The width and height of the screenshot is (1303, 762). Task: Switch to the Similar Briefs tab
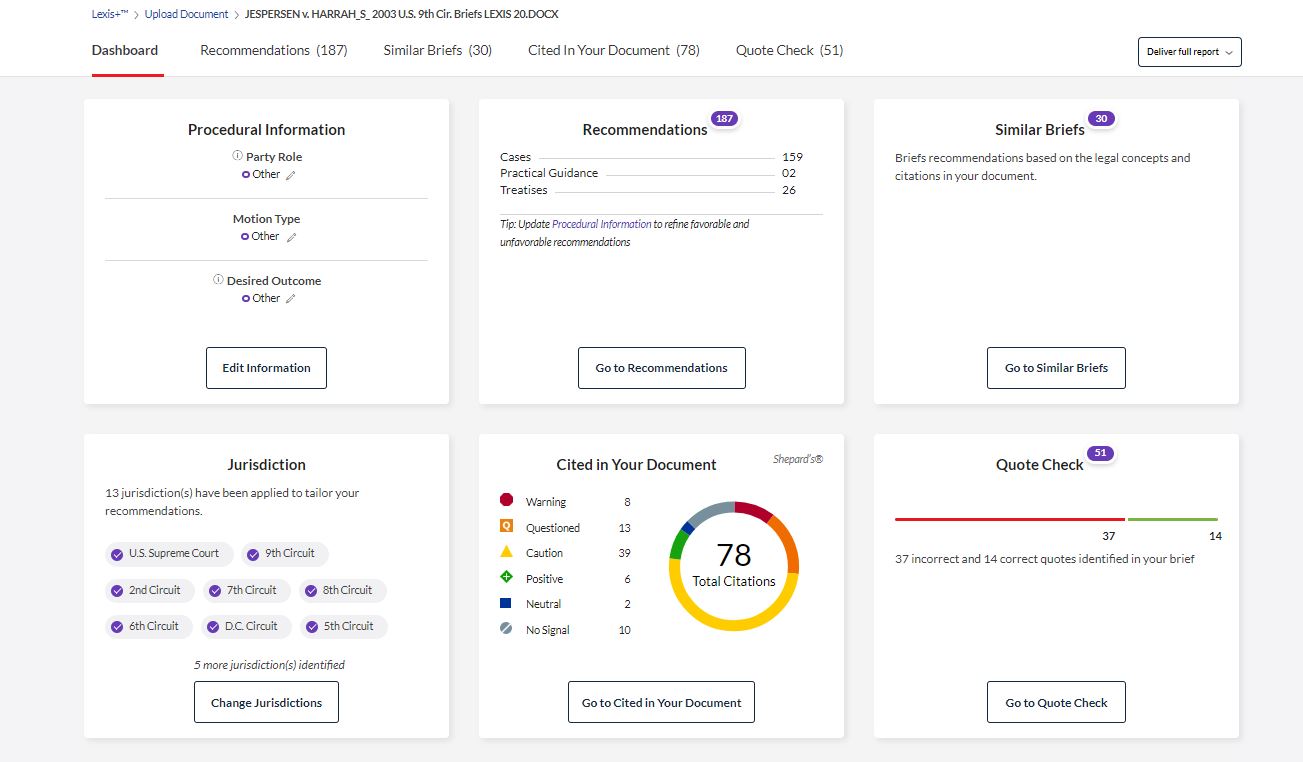[437, 50]
